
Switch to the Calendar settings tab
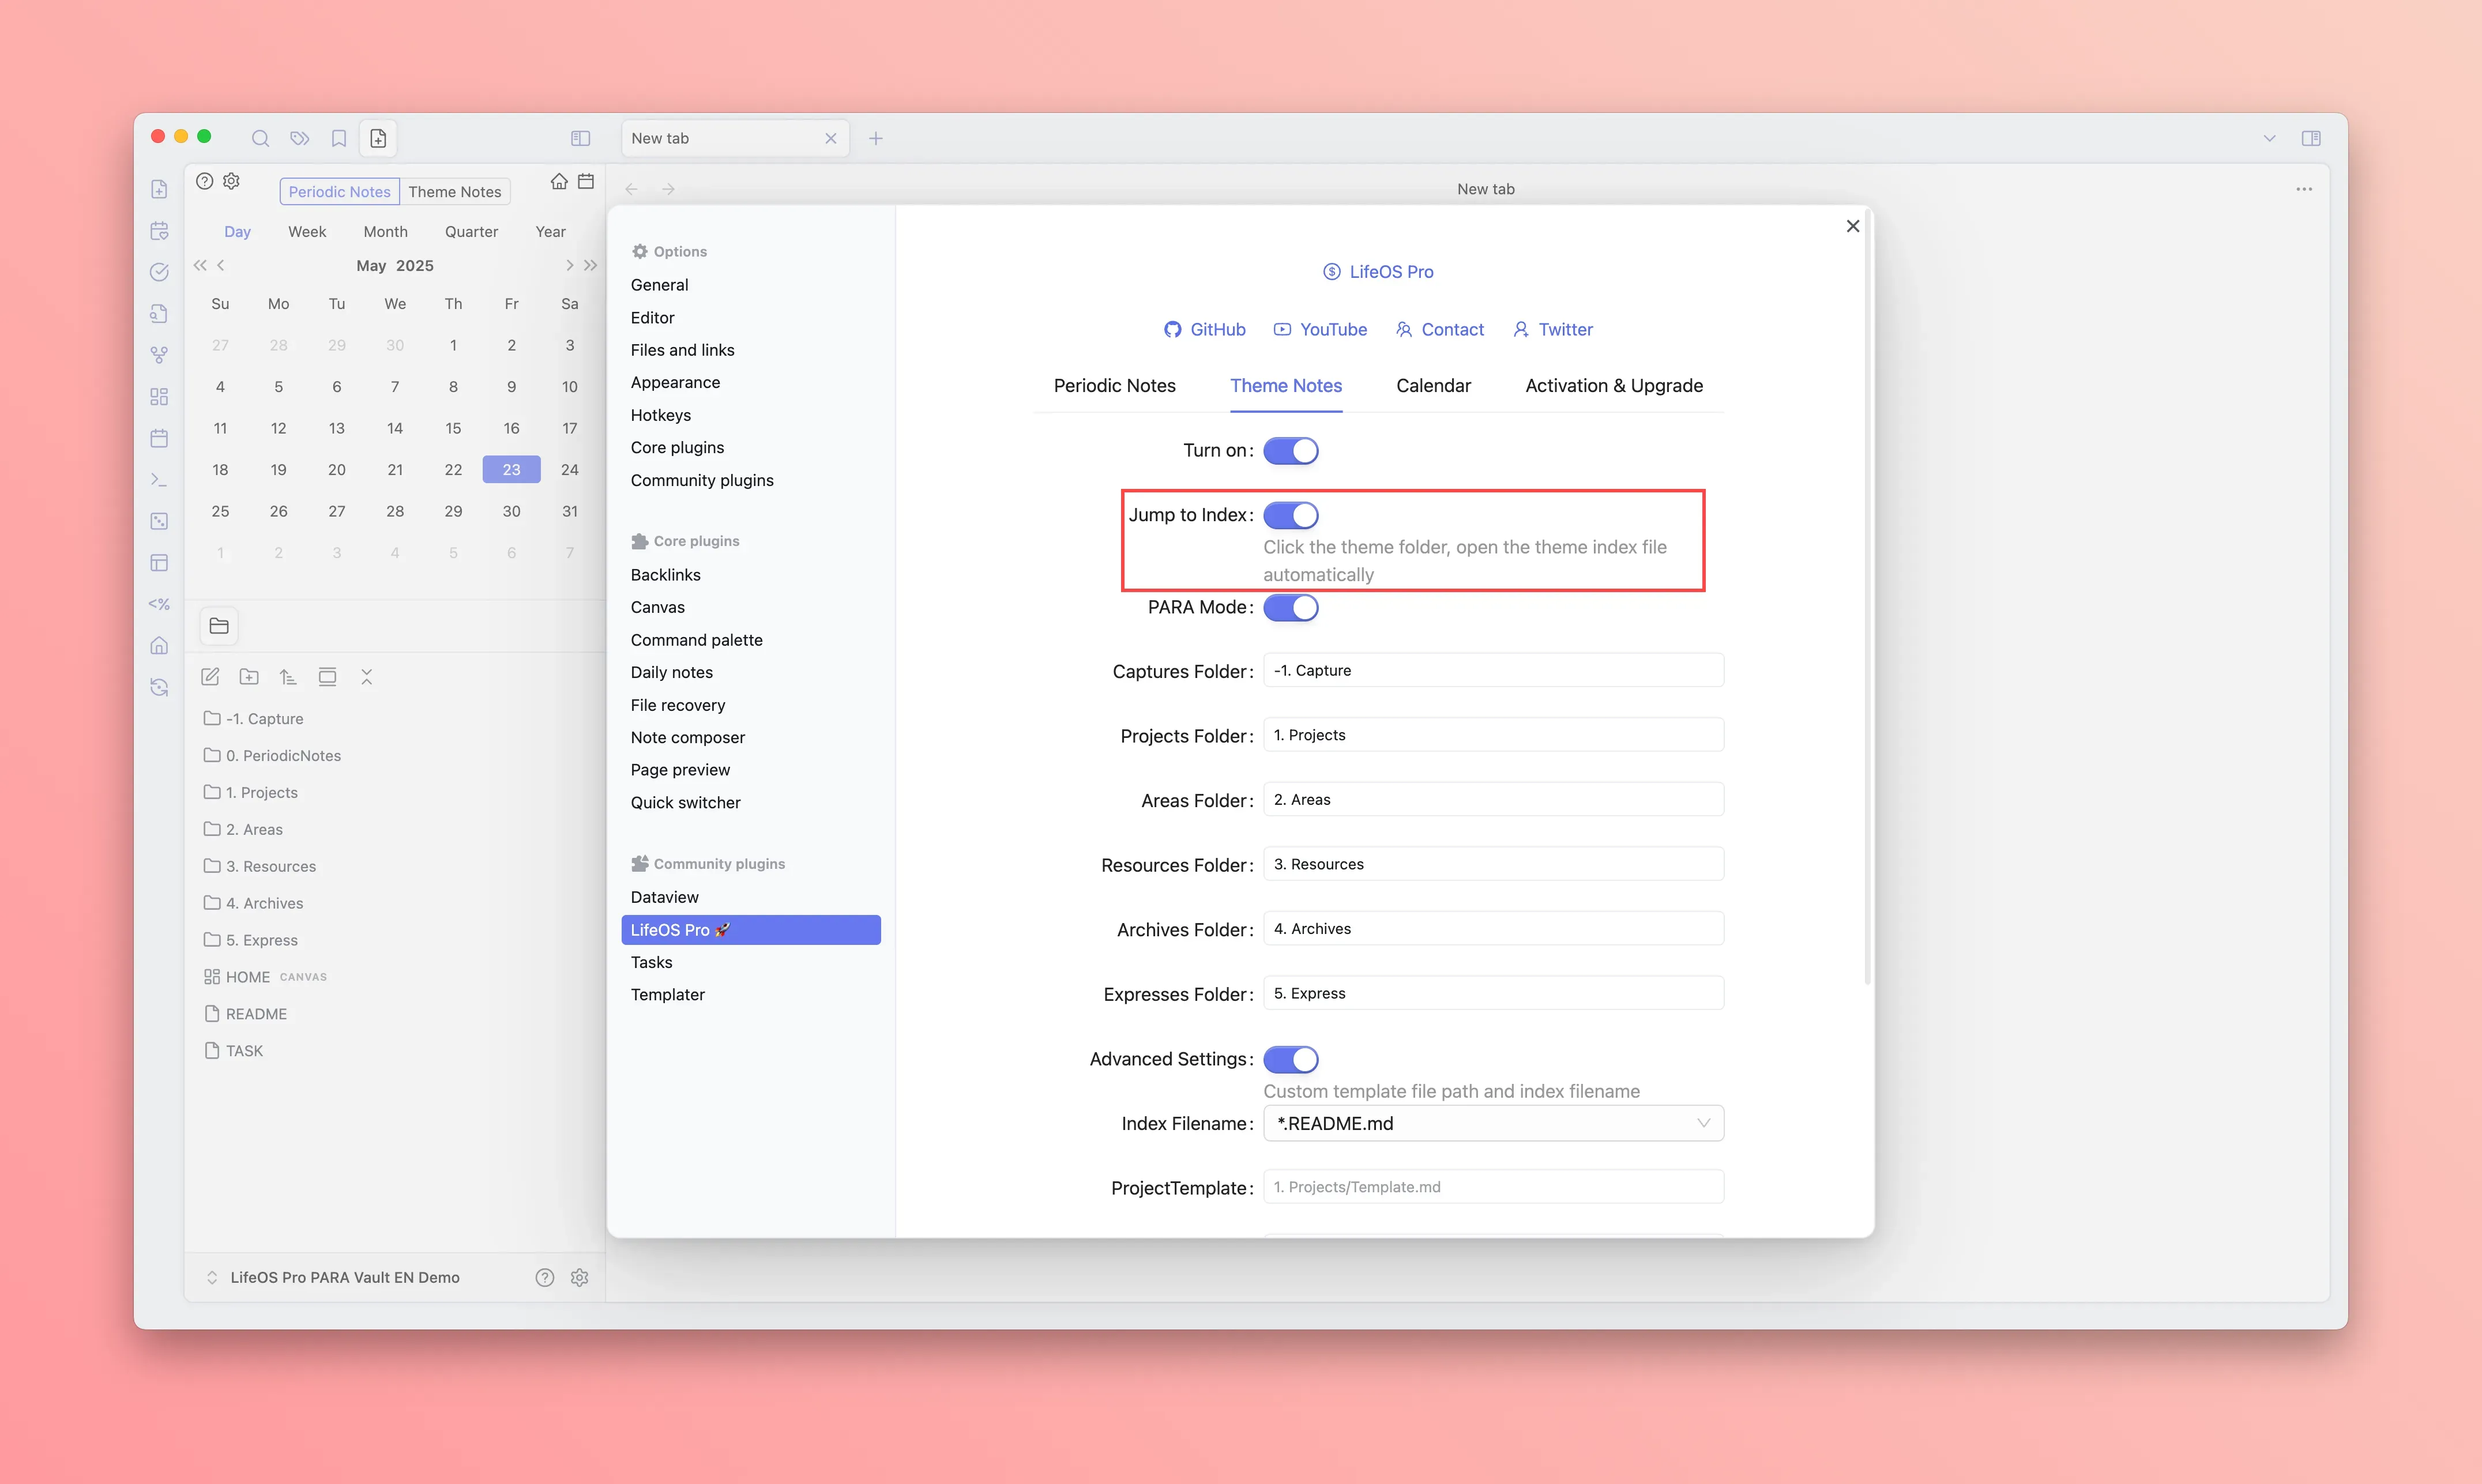(1432, 386)
